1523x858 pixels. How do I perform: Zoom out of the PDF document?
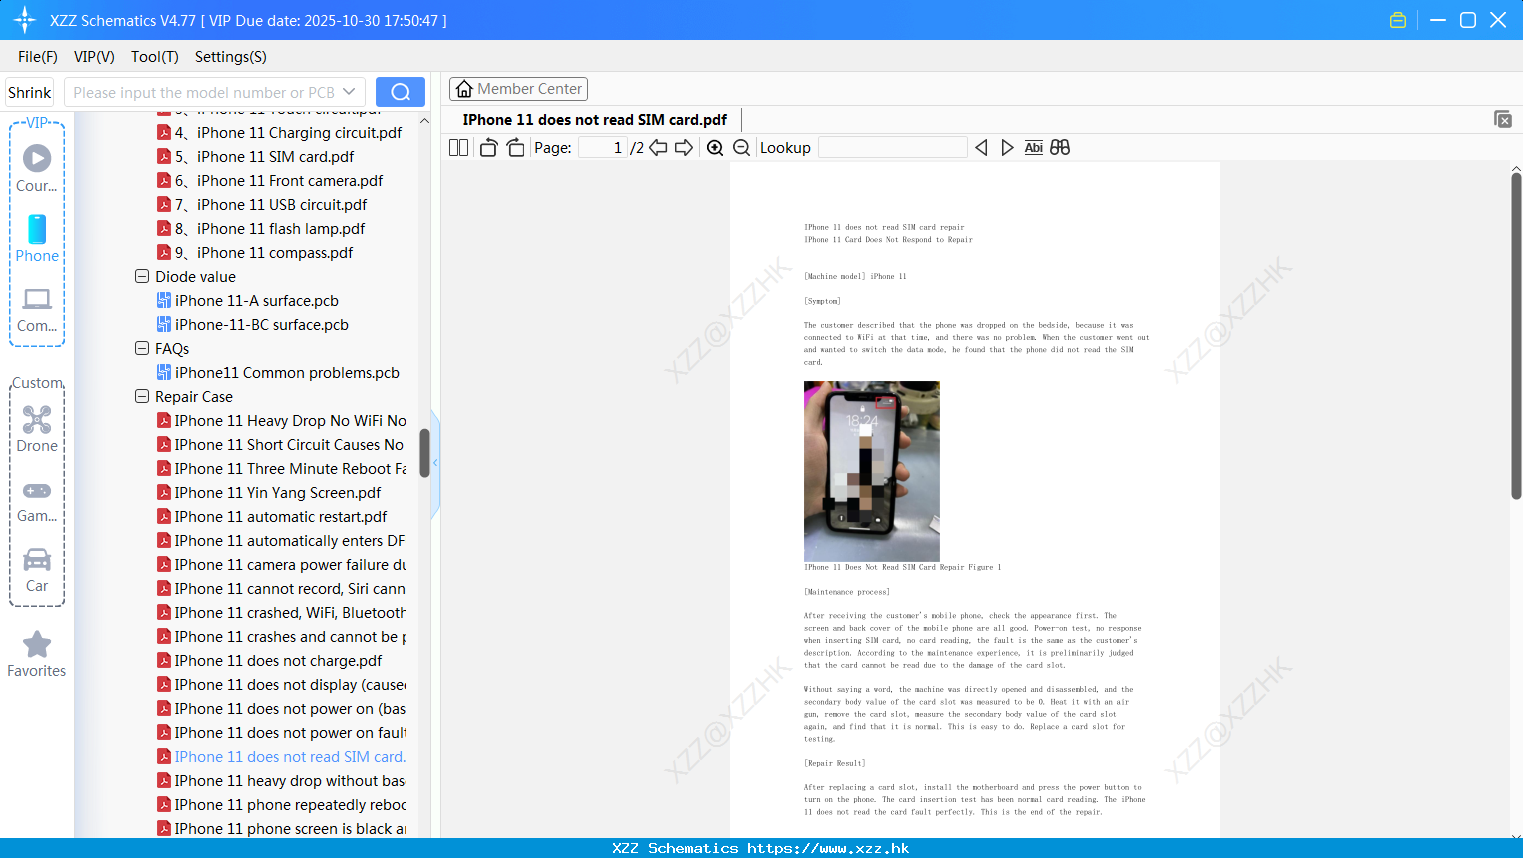[x=742, y=148]
